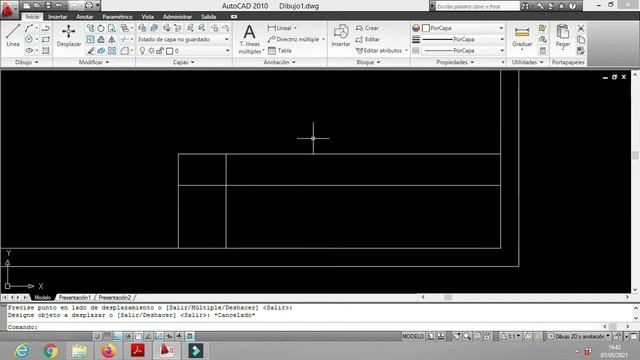Toggle the layer lock padlock icon
This screenshot has width=640, height=360.
point(160,51)
